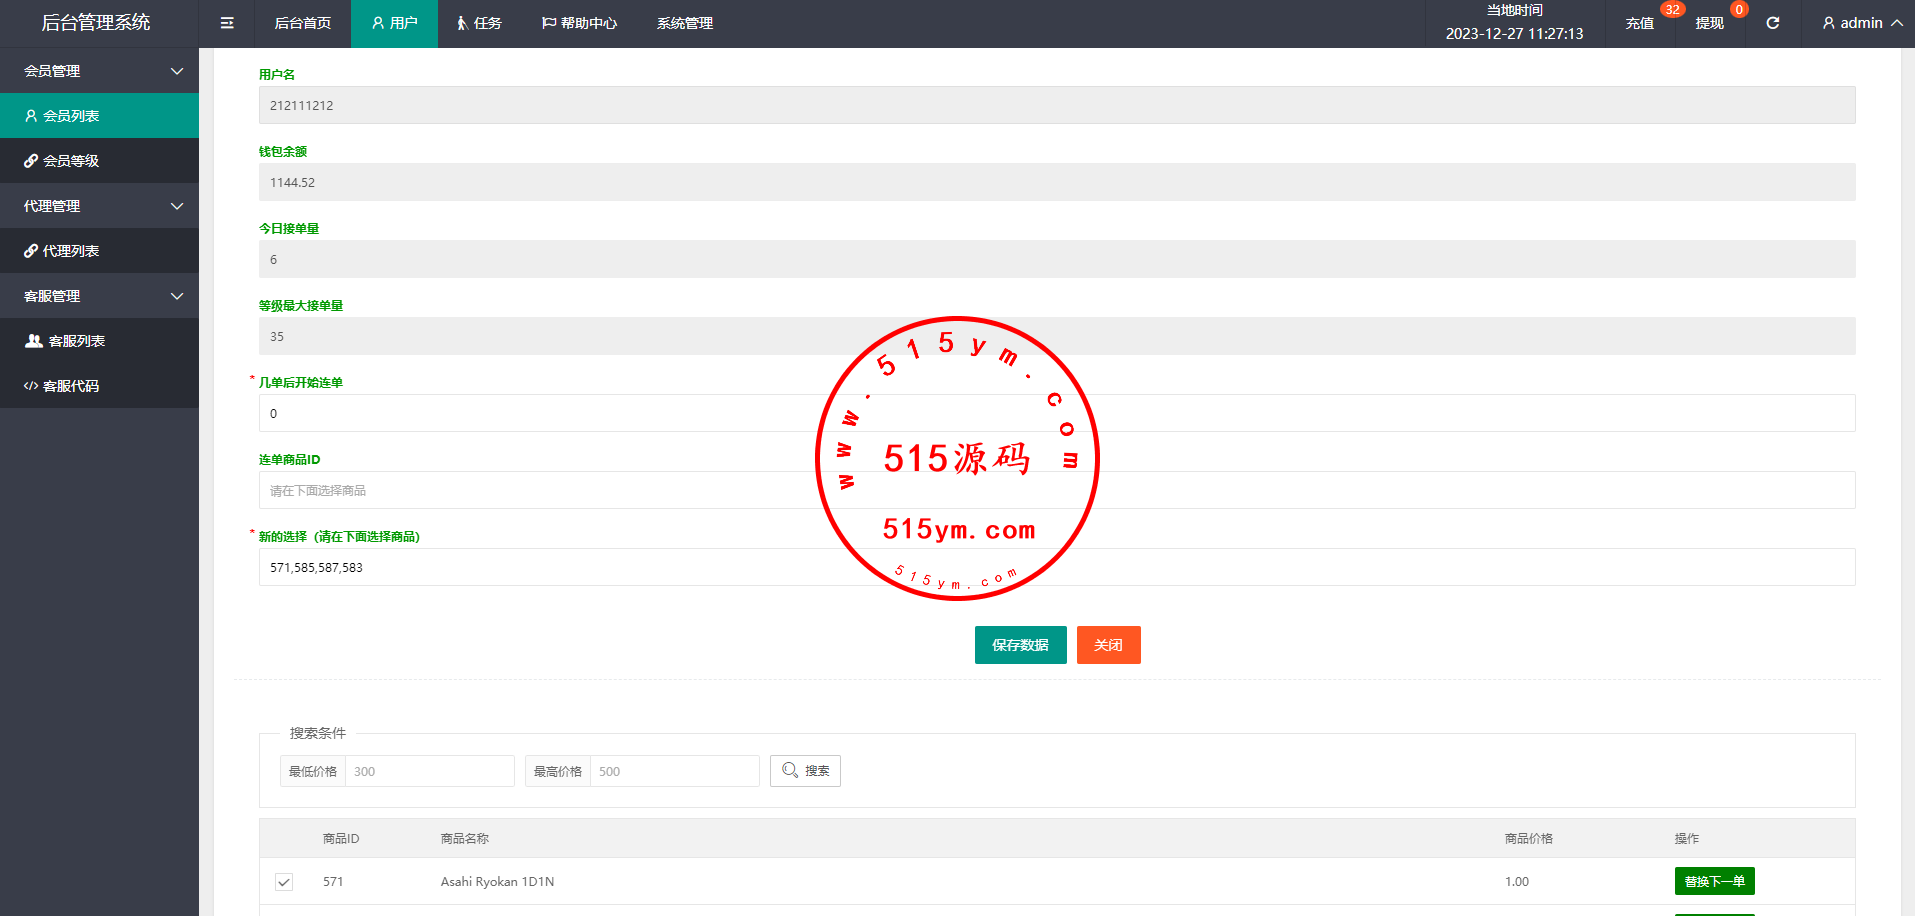Toggle the checkbox for product 571

point(284,882)
